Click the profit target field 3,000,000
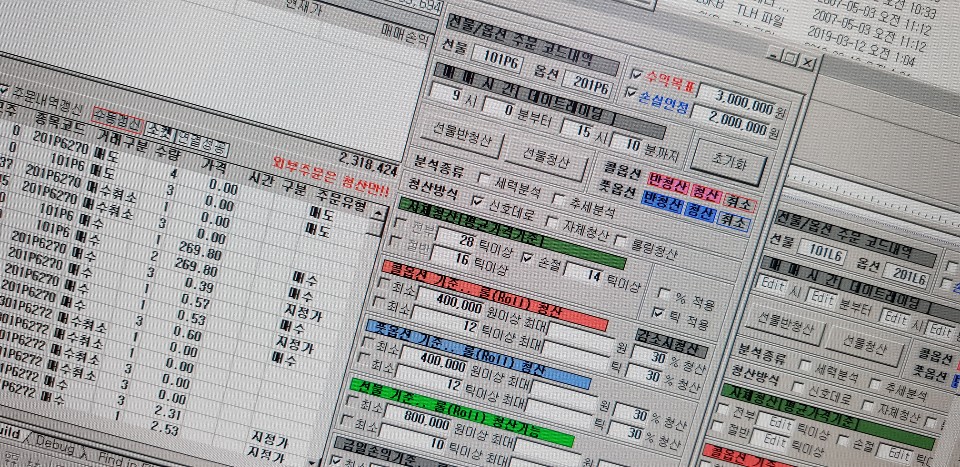This screenshot has height=467, width=960. [x=737, y=100]
